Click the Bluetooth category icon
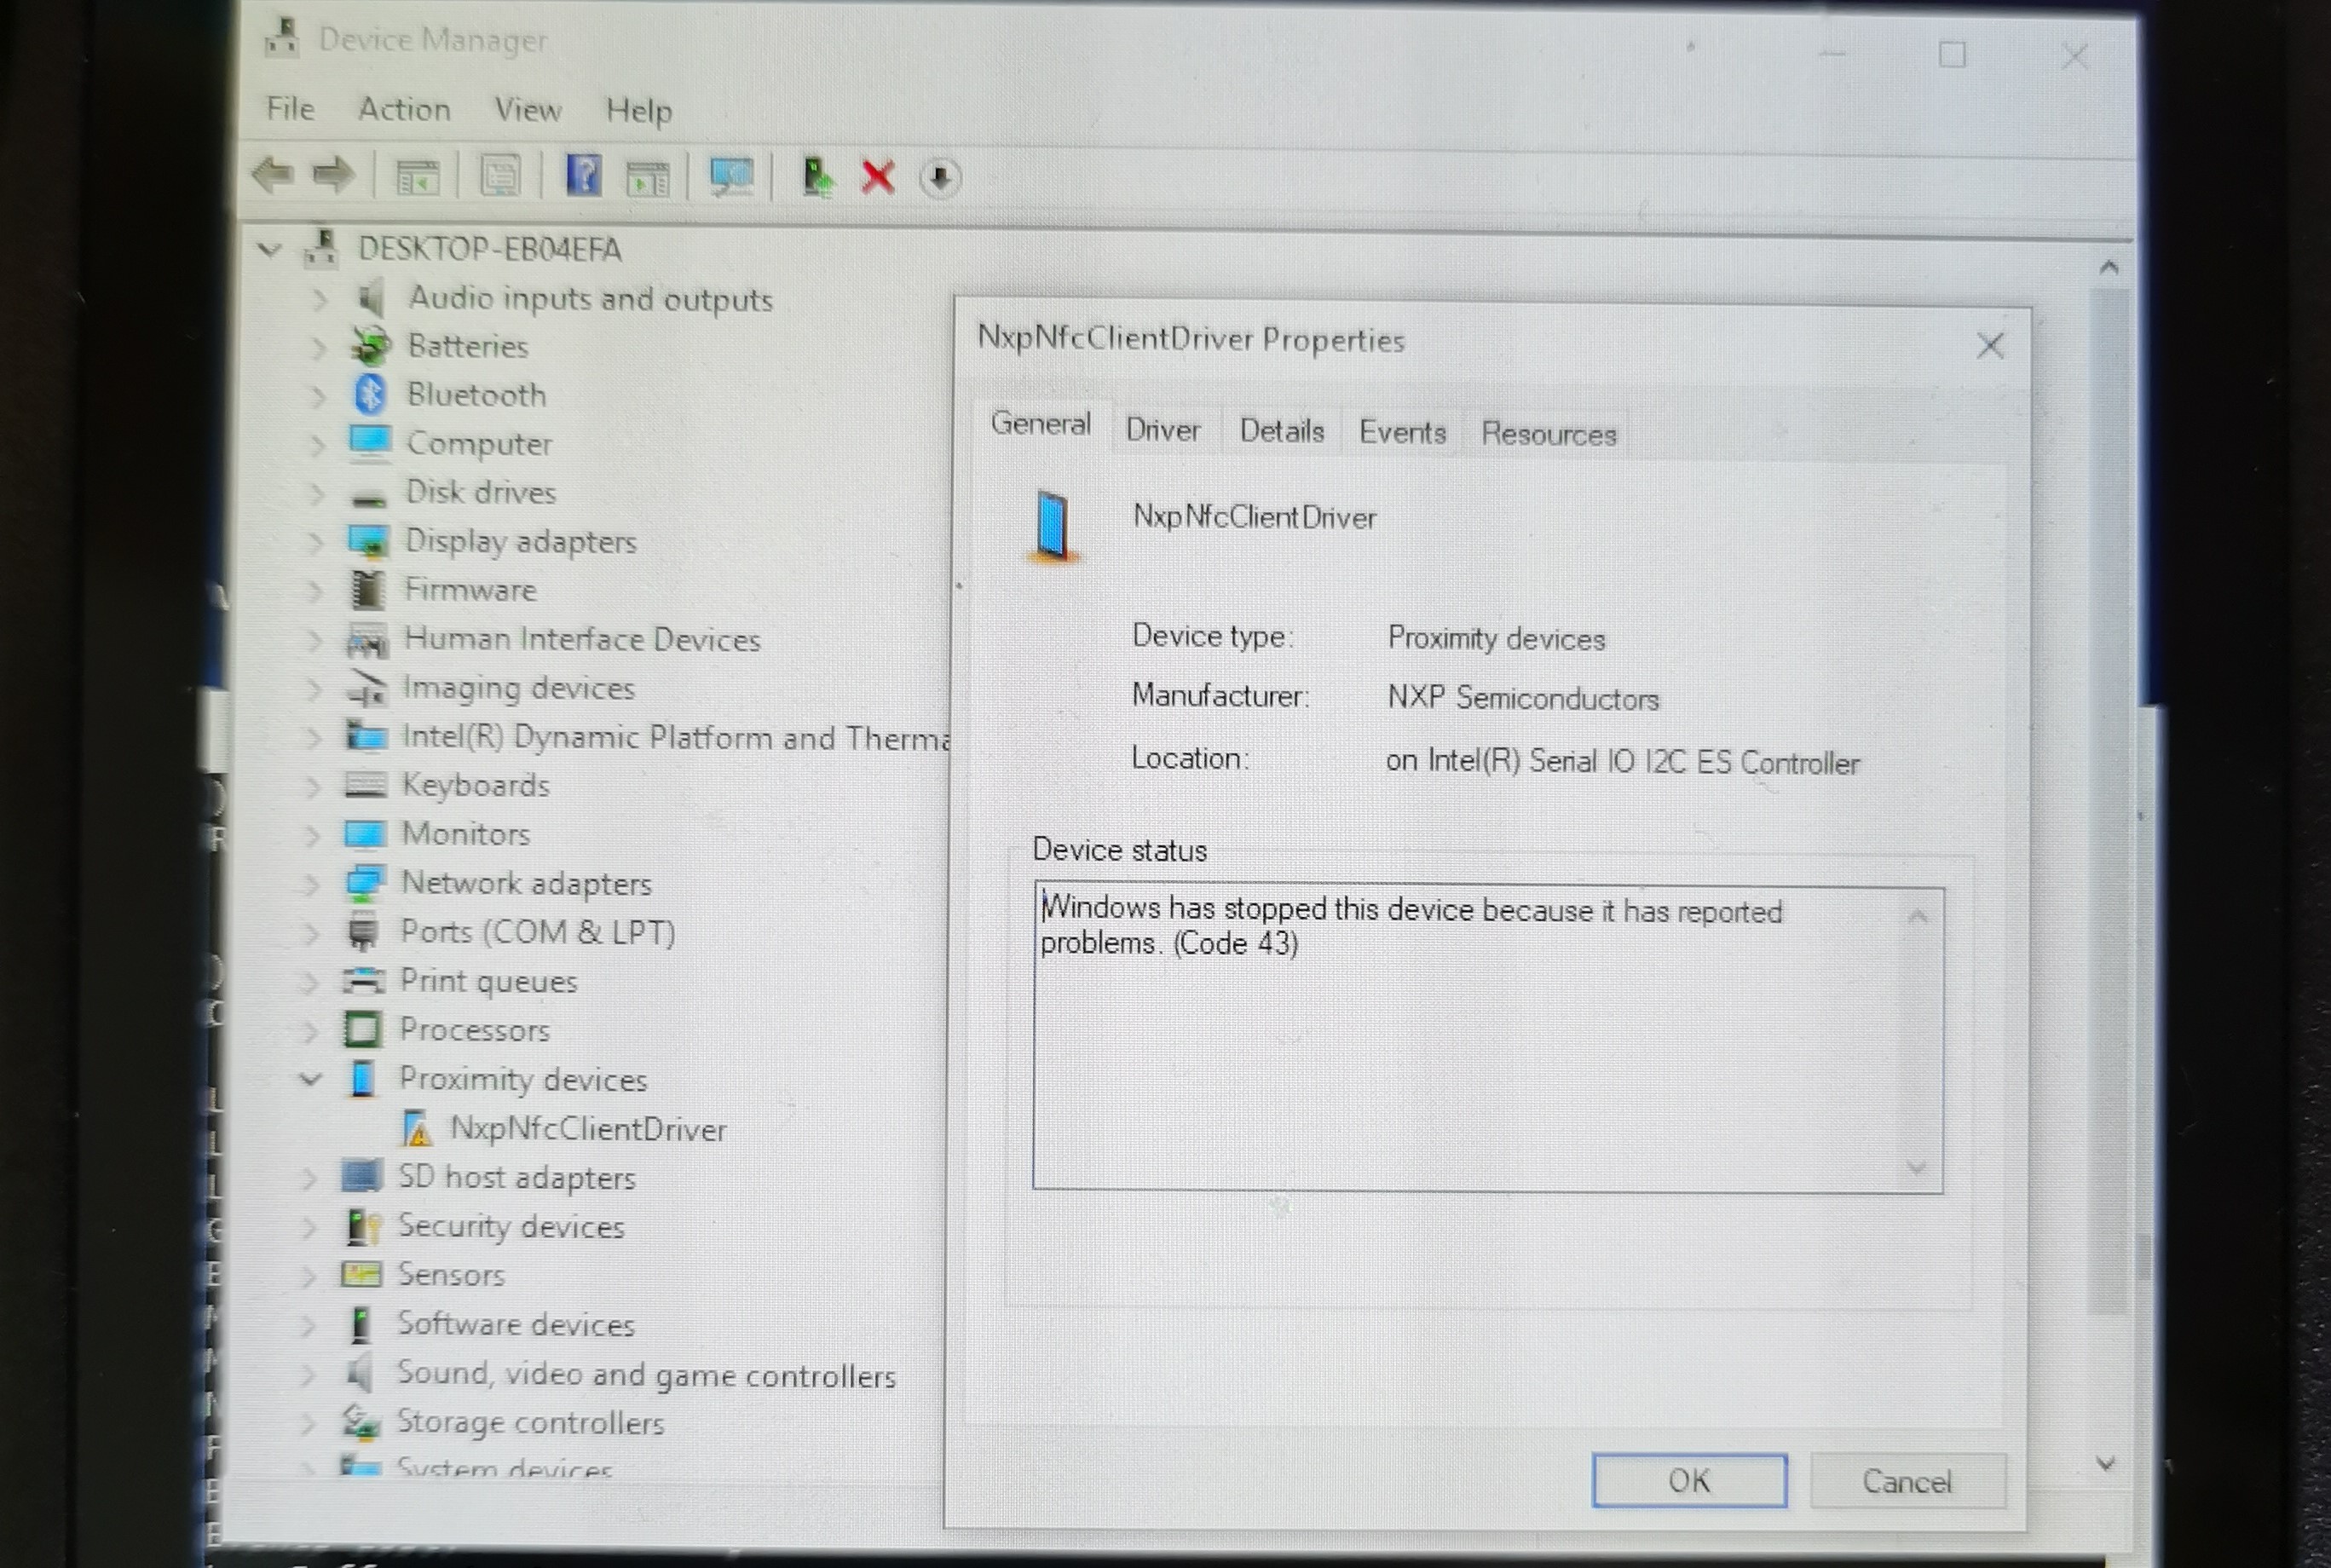Screen dimensions: 2331x1568 pyautogui.click(x=370, y=394)
